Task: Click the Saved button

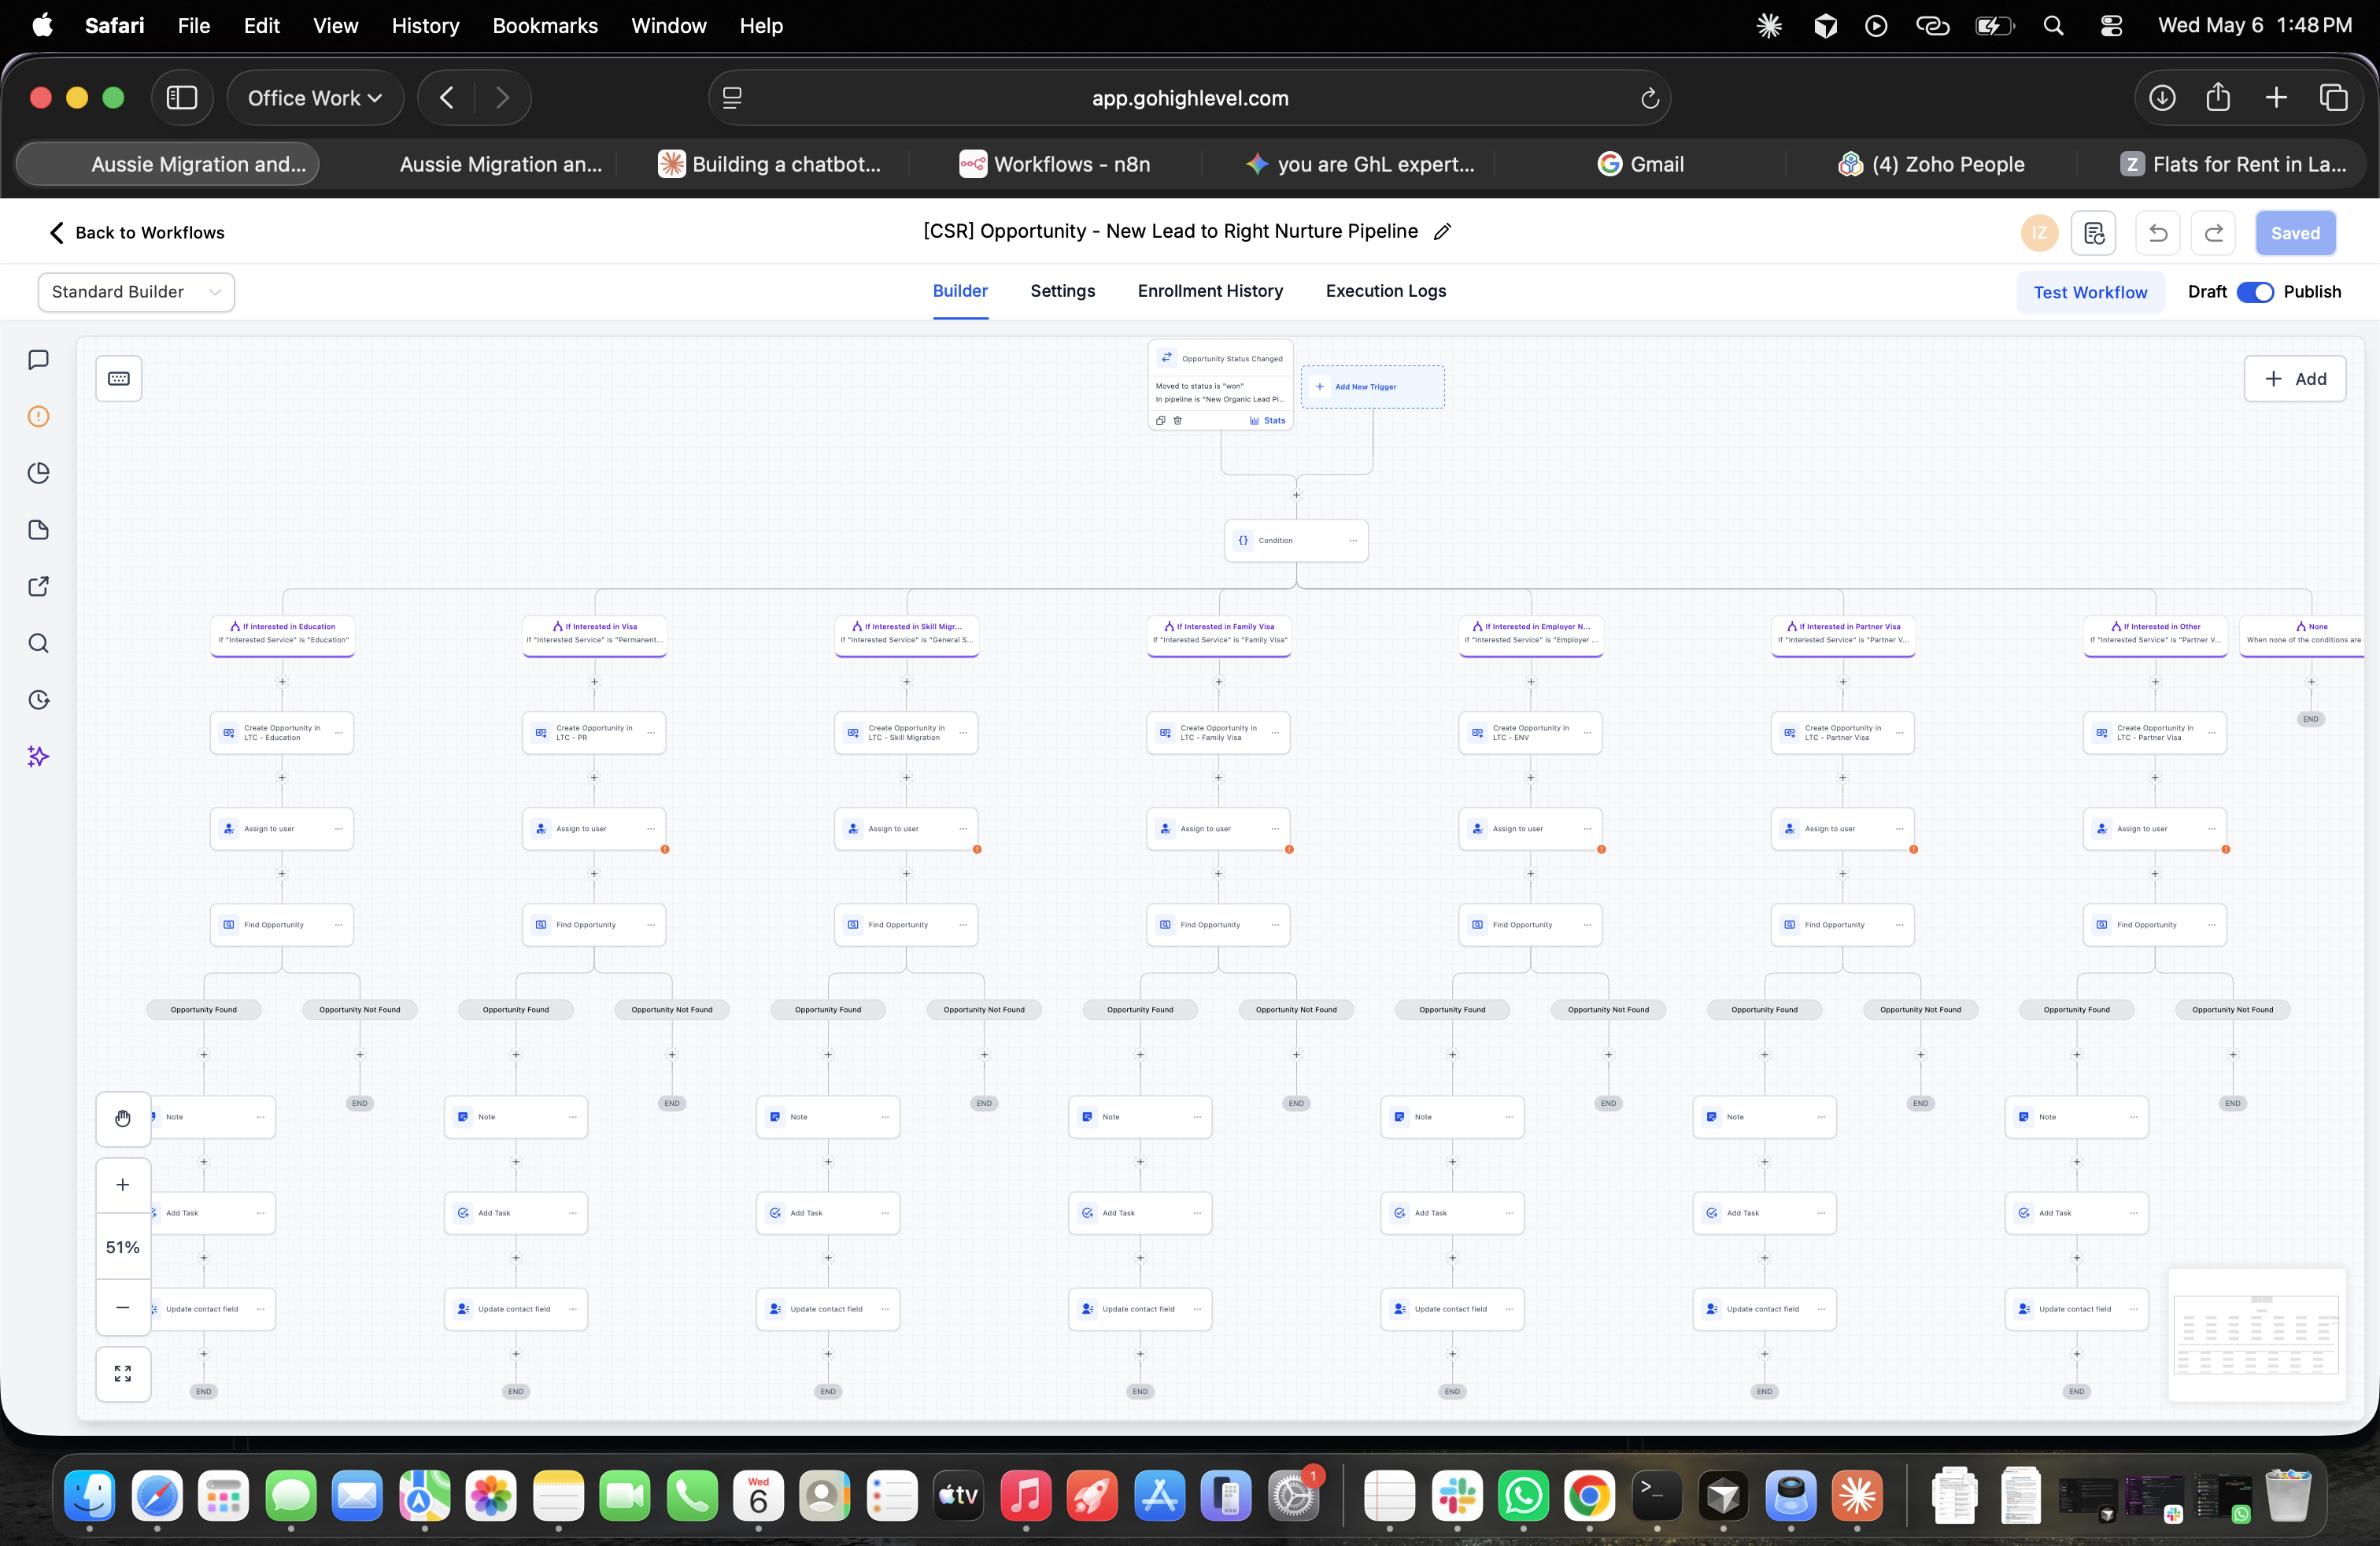Action: [2295, 233]
